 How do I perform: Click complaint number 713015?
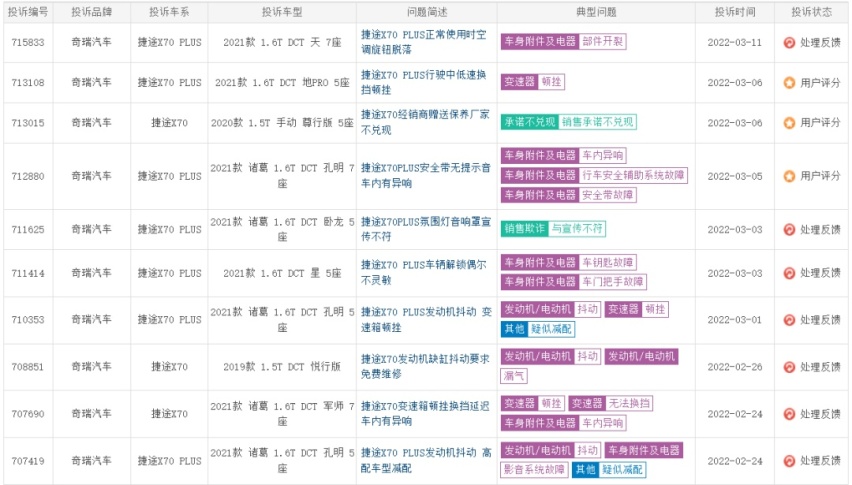(28, 123)
